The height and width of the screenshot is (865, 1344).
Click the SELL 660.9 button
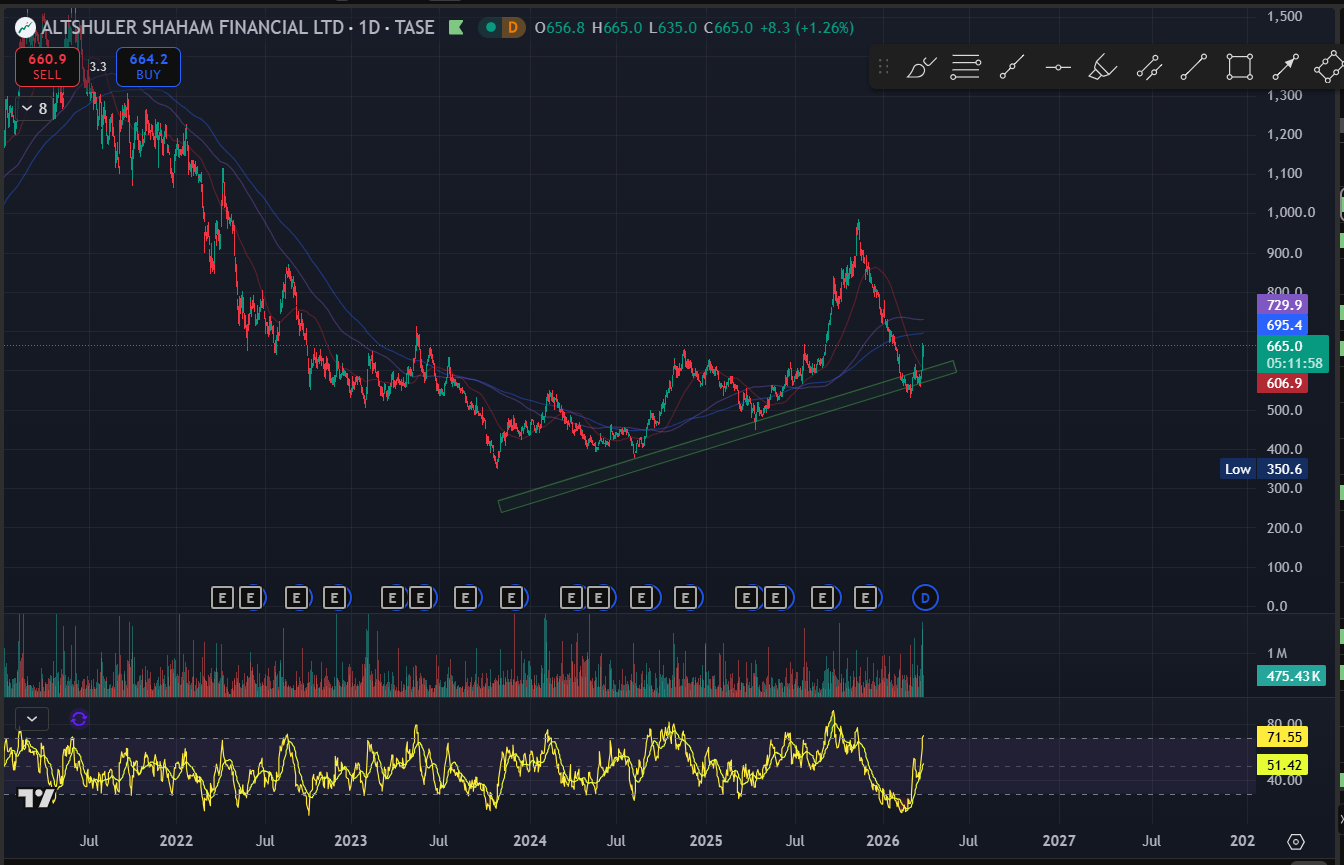click(x=47, y=66)
